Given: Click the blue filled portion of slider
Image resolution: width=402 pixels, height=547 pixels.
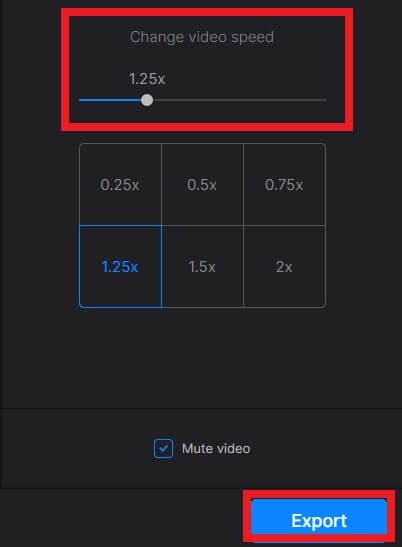Looking at the screenshot, I should pyautogui.click(x=110, y=100).
